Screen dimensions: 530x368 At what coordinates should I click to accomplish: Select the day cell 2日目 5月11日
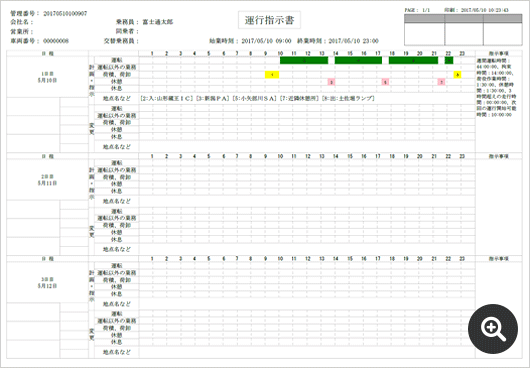tap(47, 180)
